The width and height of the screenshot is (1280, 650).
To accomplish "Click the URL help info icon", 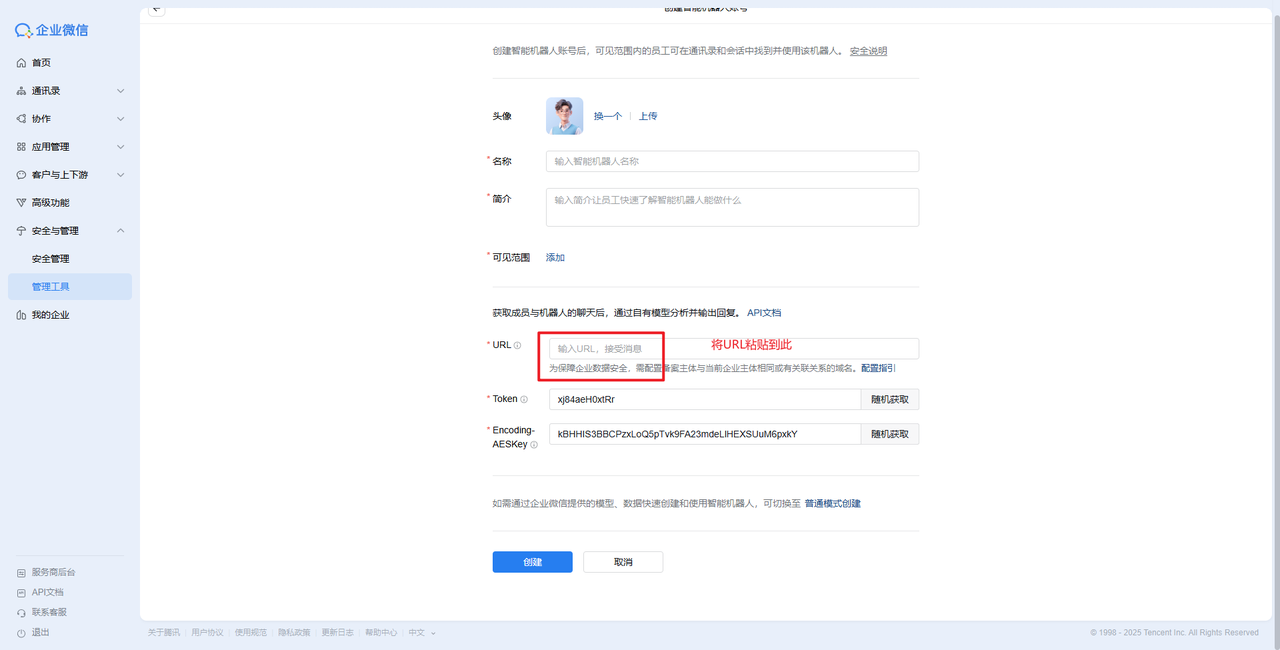I will (x=517, y=346).
